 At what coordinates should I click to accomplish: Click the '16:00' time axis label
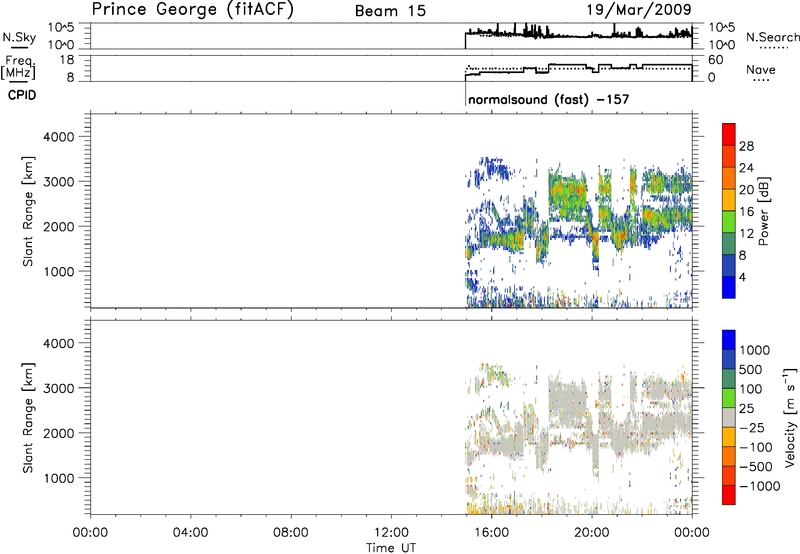491,533
